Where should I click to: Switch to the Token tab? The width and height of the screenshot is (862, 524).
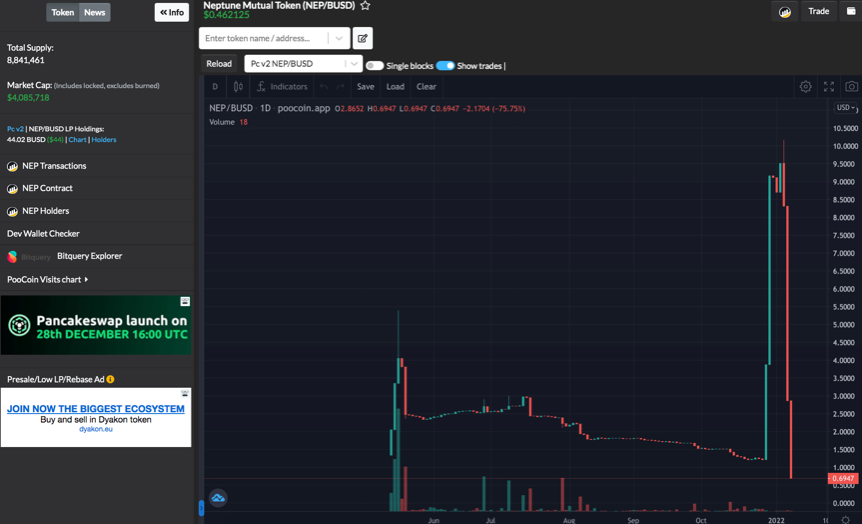(63, 12)
